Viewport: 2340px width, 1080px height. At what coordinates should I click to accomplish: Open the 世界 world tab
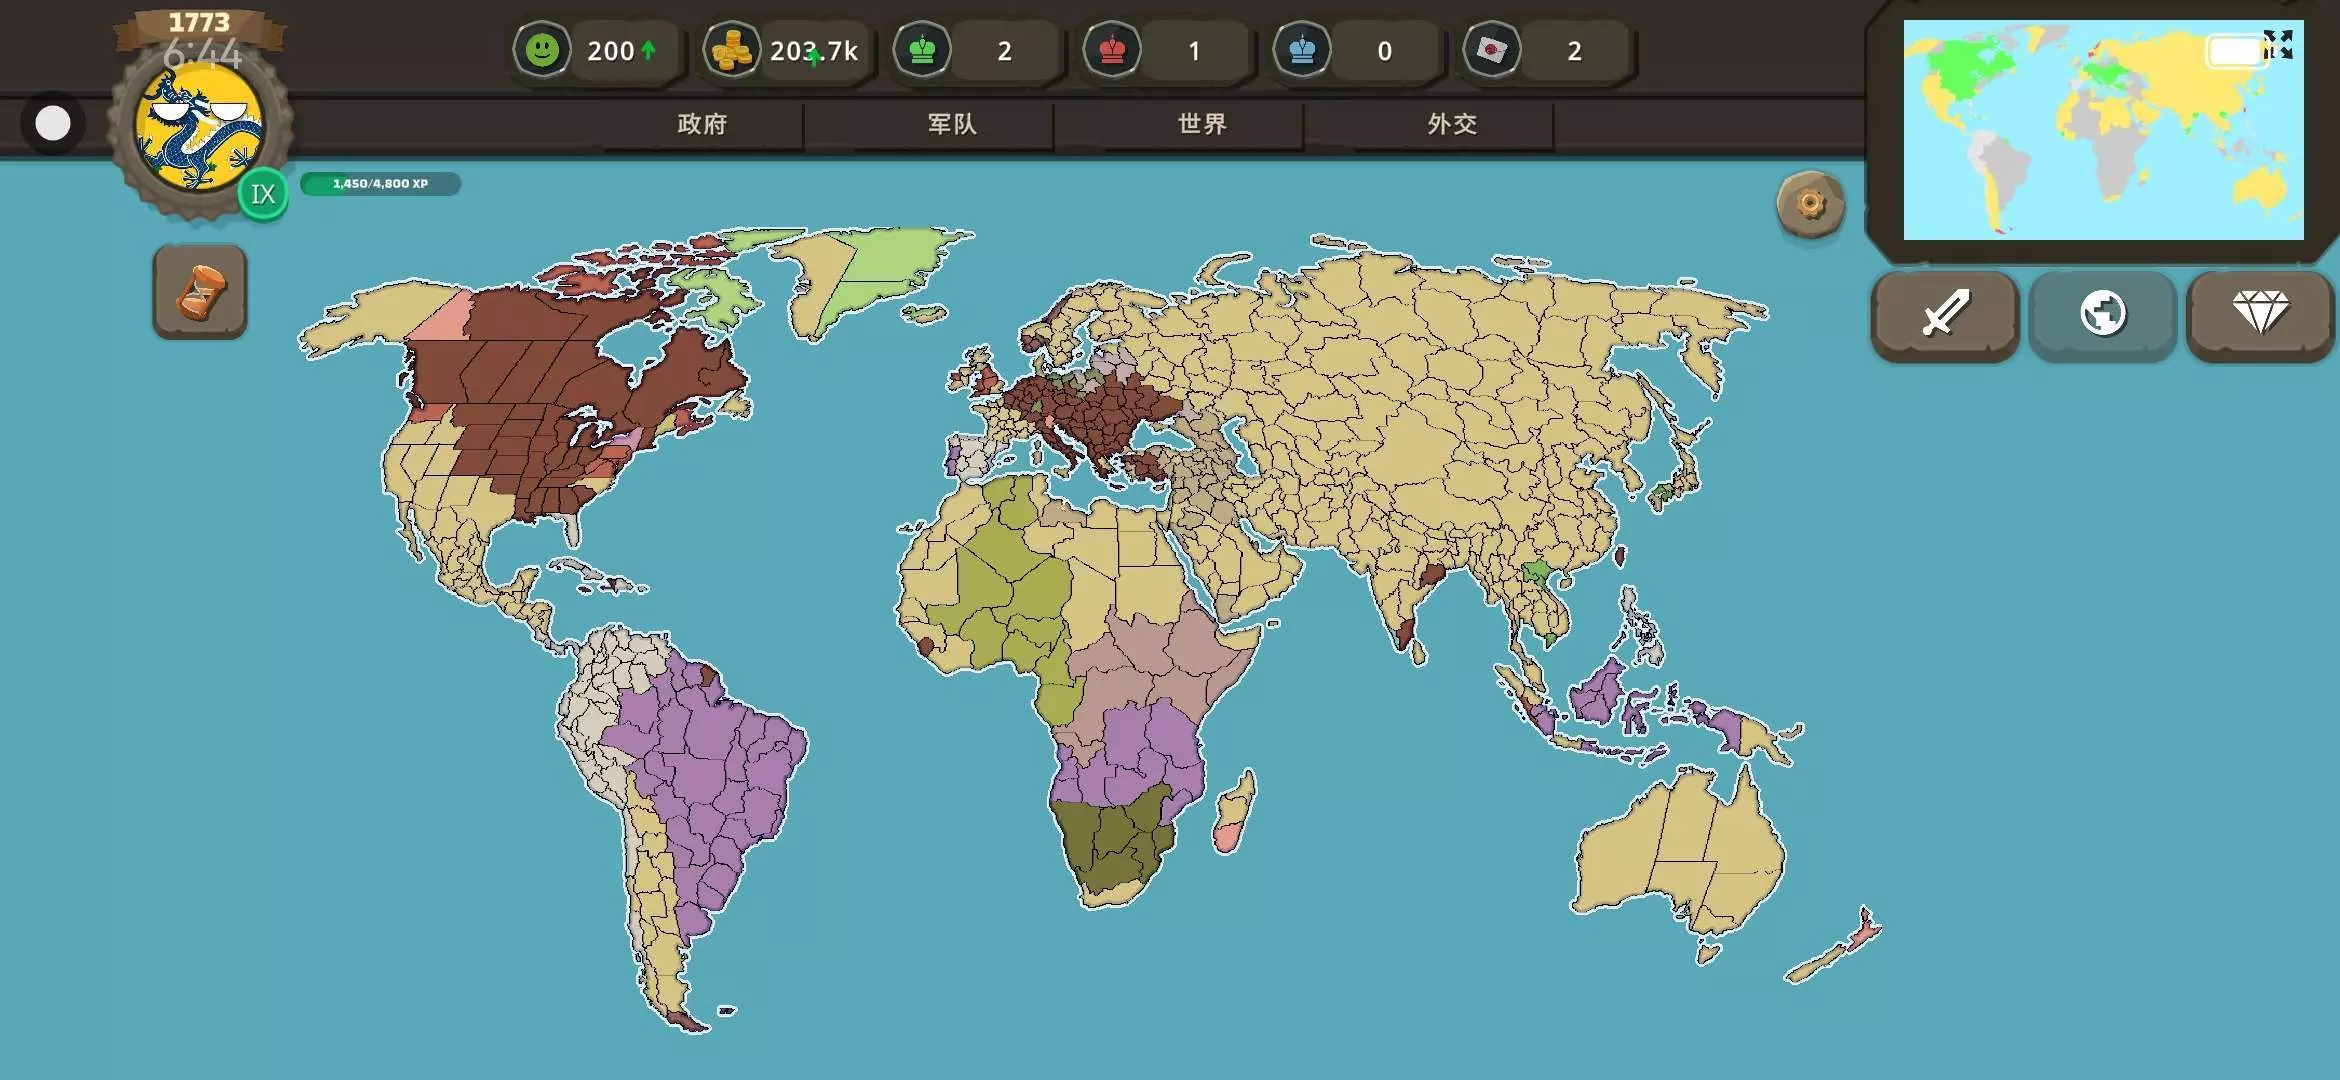tap(1202, 124)
